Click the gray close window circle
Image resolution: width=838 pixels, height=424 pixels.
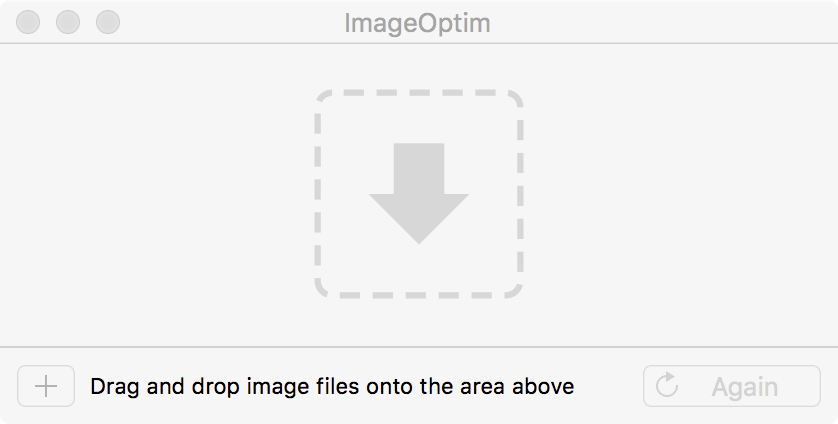click(x=28, y=22)
